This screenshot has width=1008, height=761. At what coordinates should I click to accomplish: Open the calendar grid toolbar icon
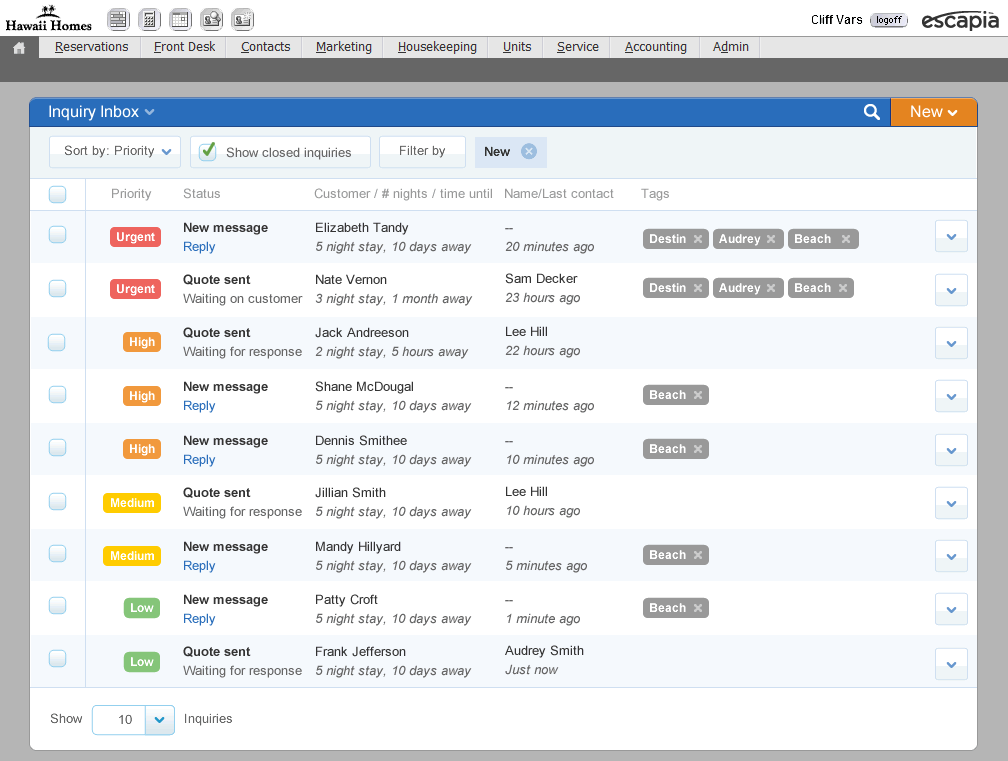[x=180, y=19]
